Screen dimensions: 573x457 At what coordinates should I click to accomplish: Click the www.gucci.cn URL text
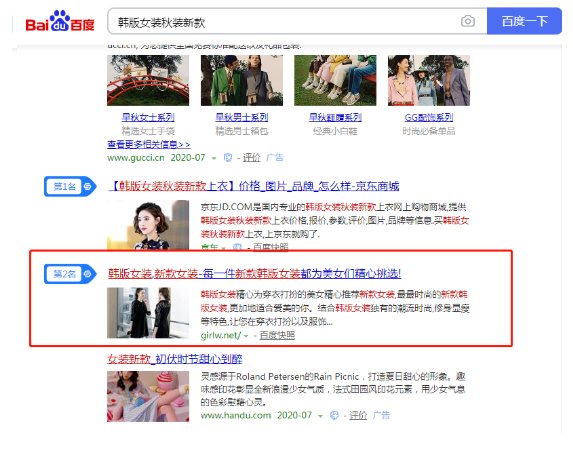pos(136,158)
